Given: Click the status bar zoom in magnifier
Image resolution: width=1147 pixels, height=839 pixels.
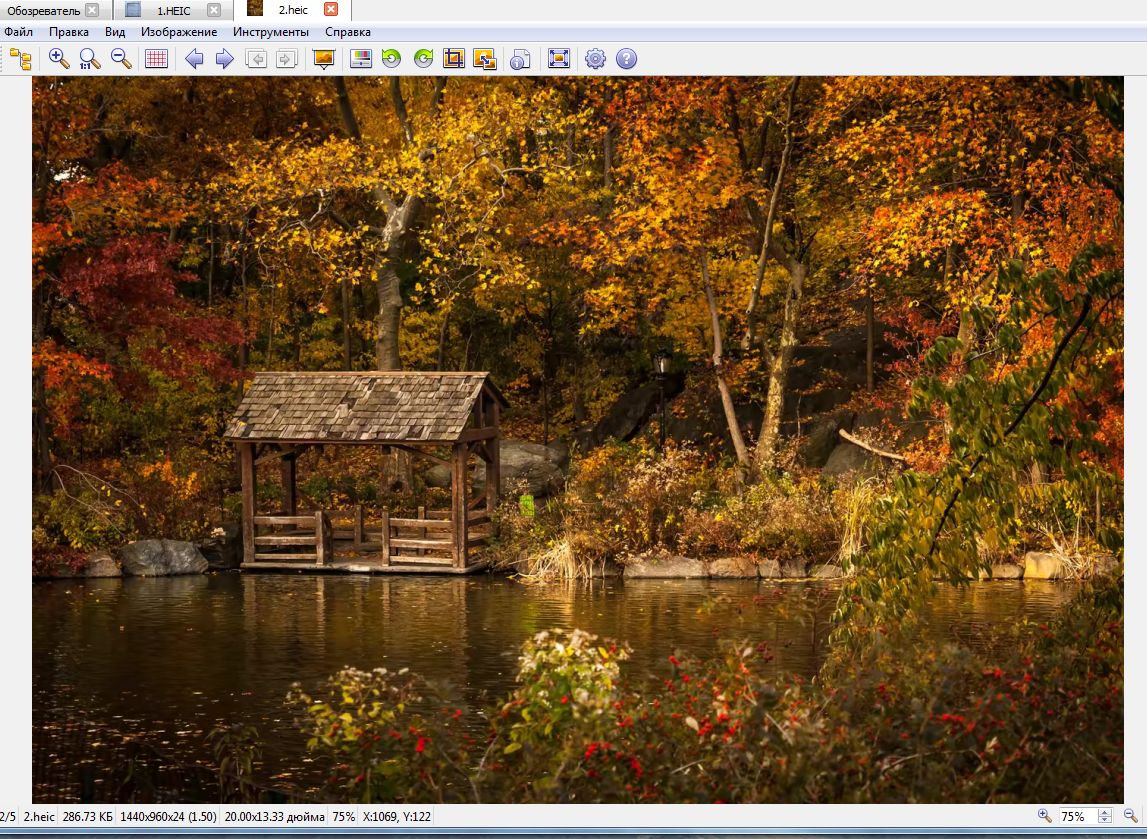Looking at the screenshot, I should [1044, 816].
